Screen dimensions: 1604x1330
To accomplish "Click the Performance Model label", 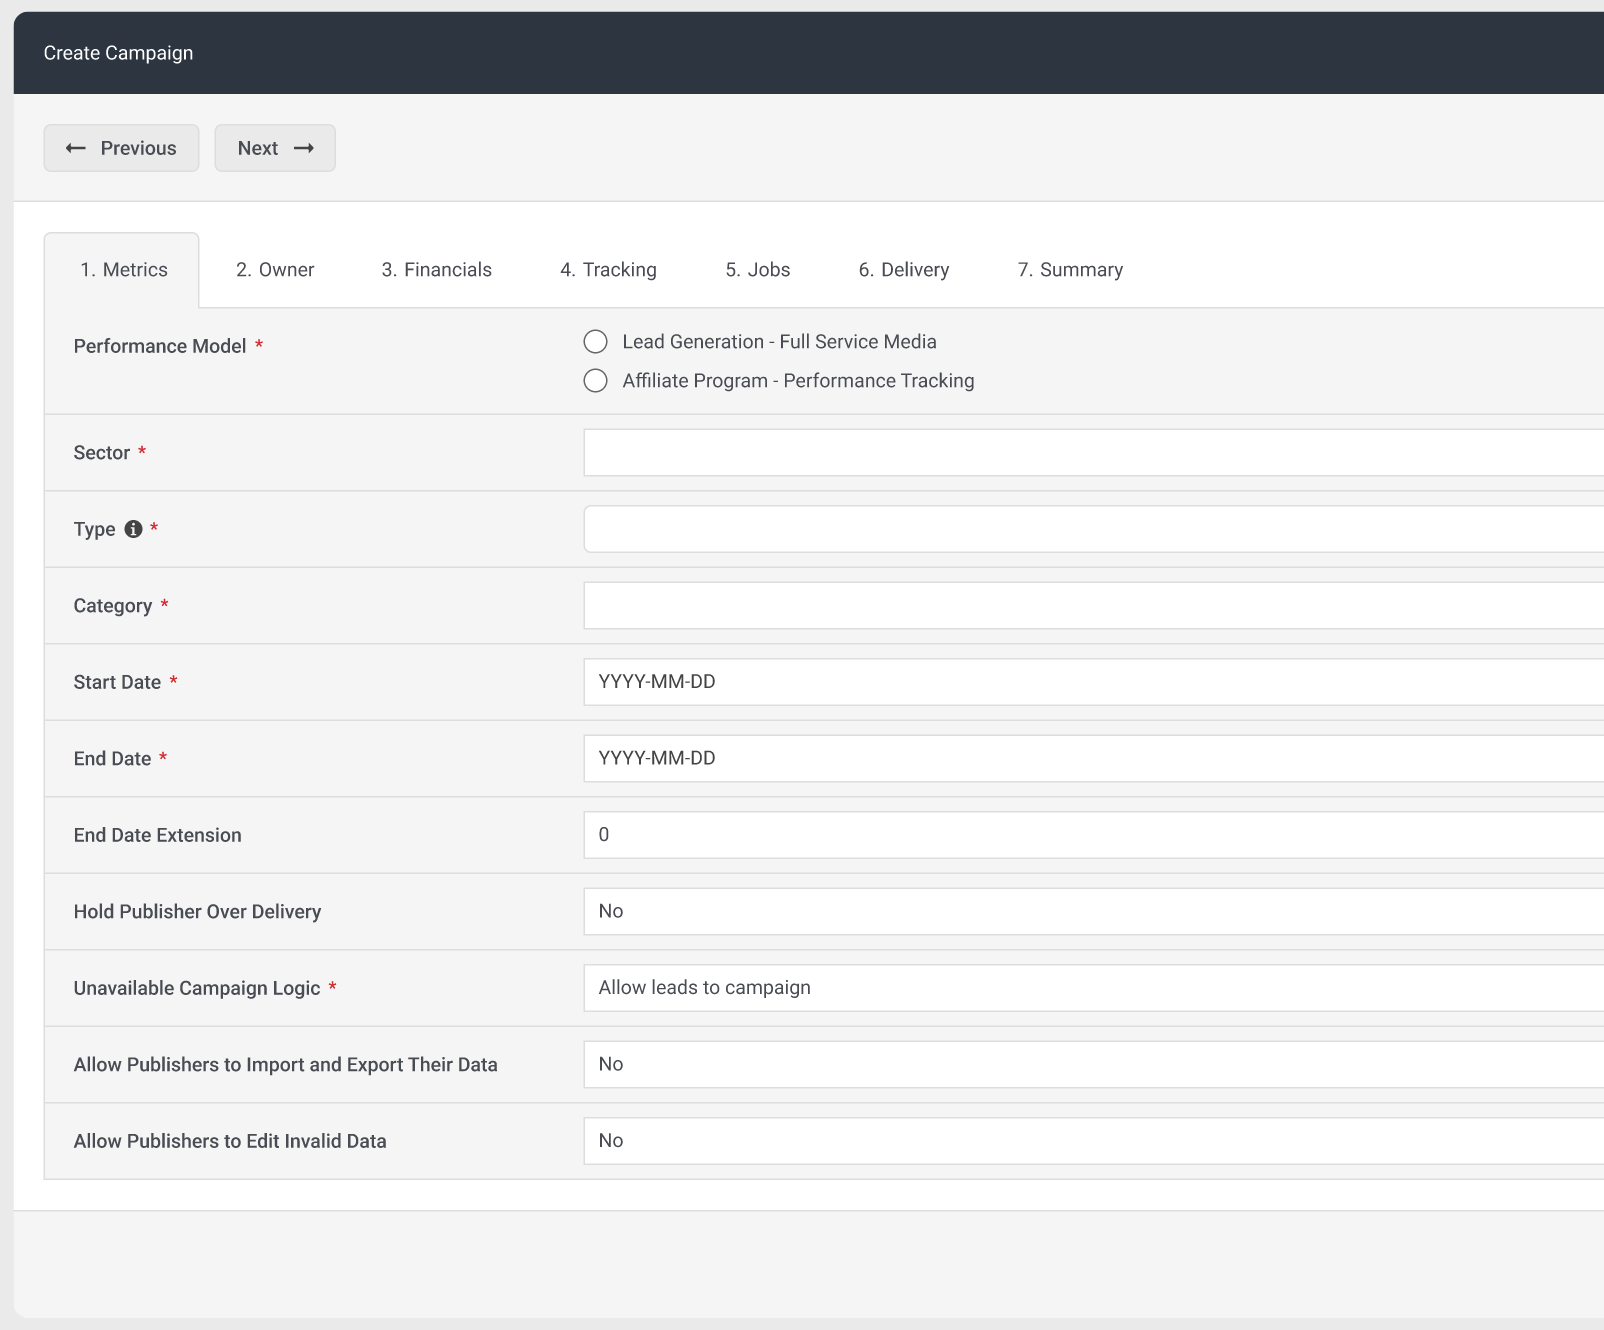I will pyautogui.click(x=160, y=346).
